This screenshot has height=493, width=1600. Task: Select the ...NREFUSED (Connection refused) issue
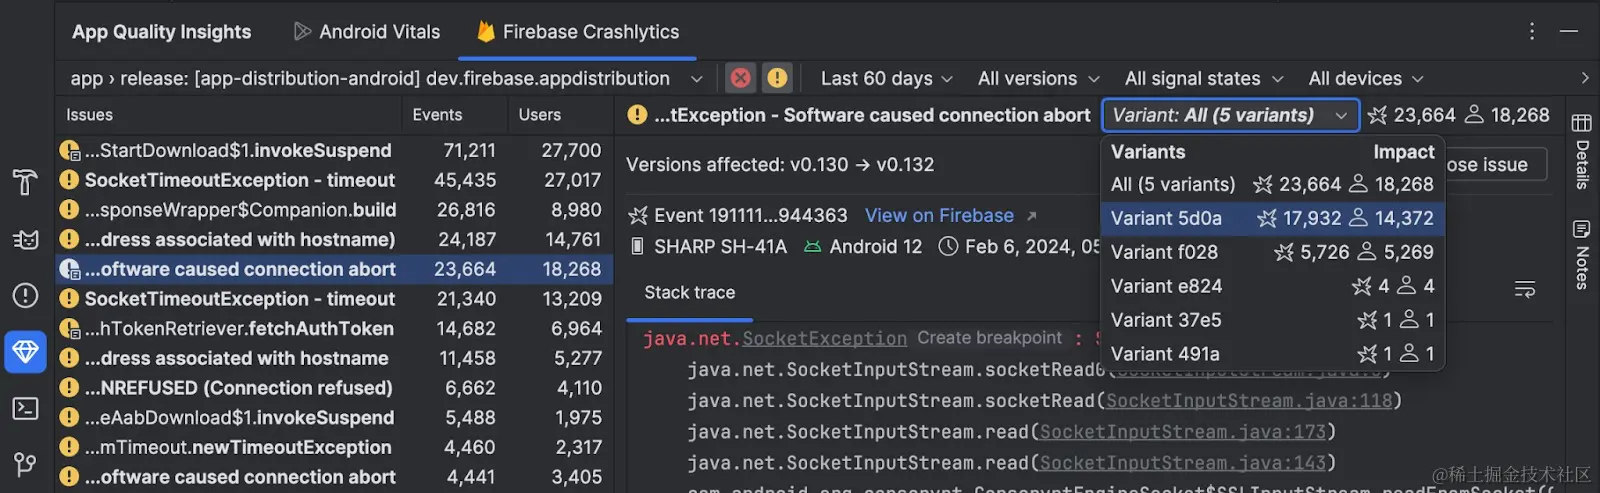pos(334,388)
